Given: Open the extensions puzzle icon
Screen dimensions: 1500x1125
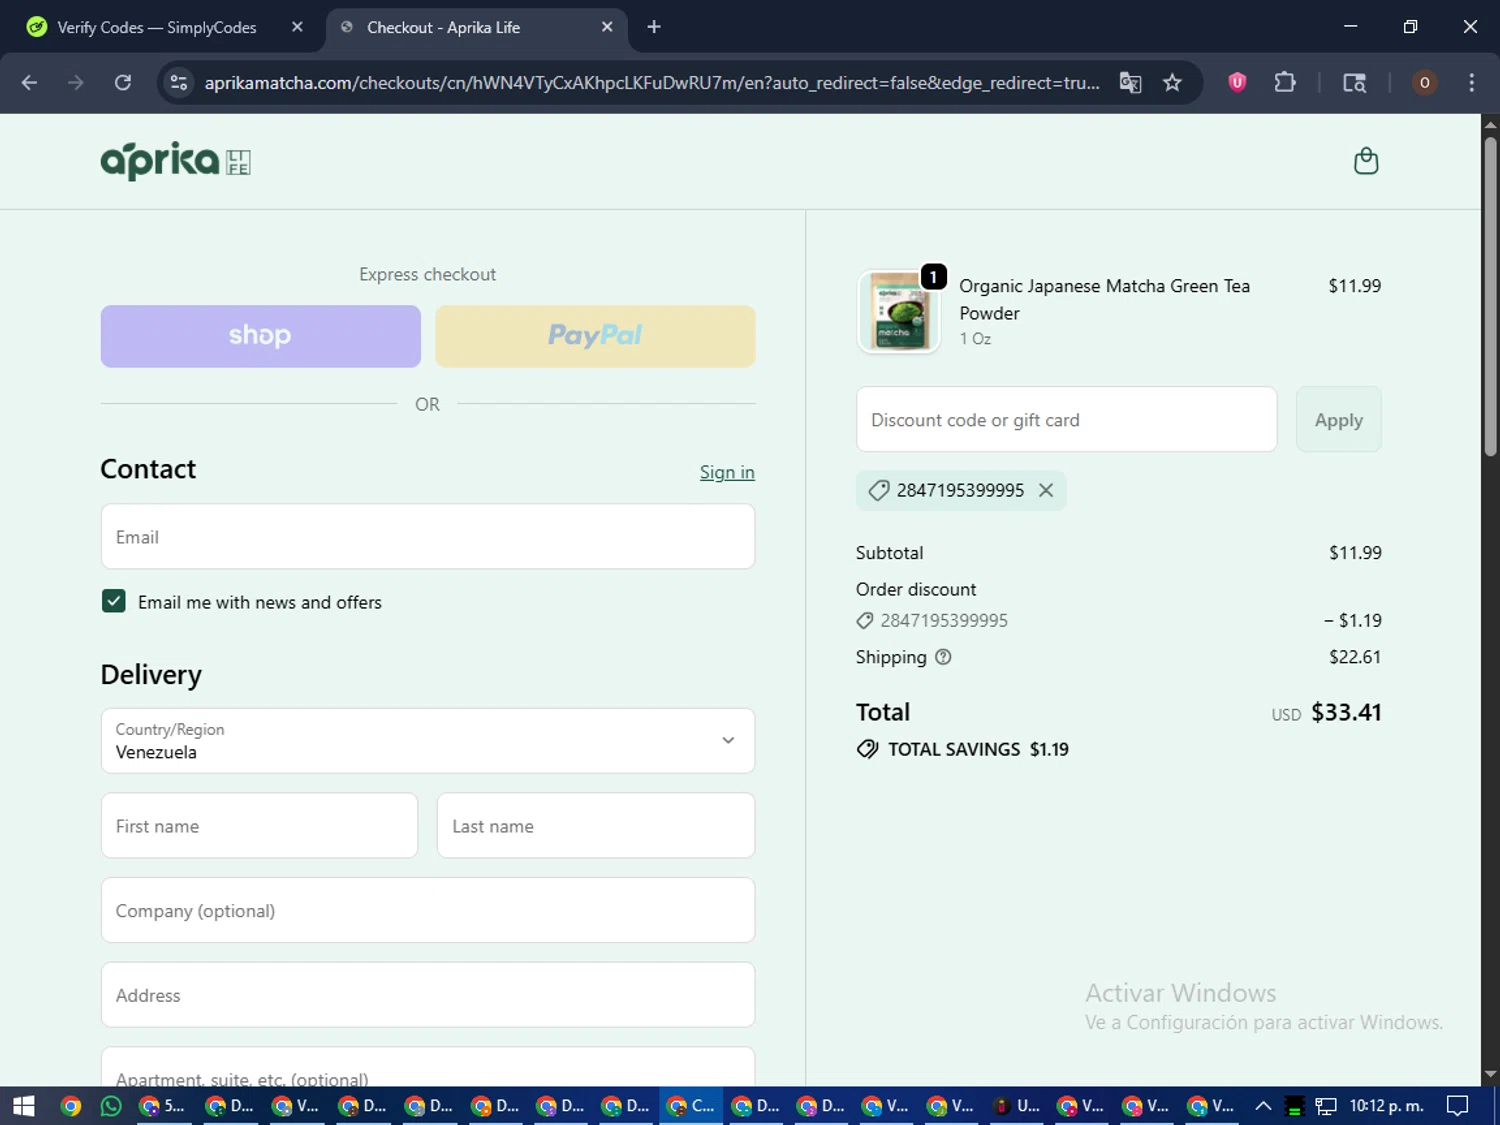Looking at the screenshot, I should (1285, 83).
